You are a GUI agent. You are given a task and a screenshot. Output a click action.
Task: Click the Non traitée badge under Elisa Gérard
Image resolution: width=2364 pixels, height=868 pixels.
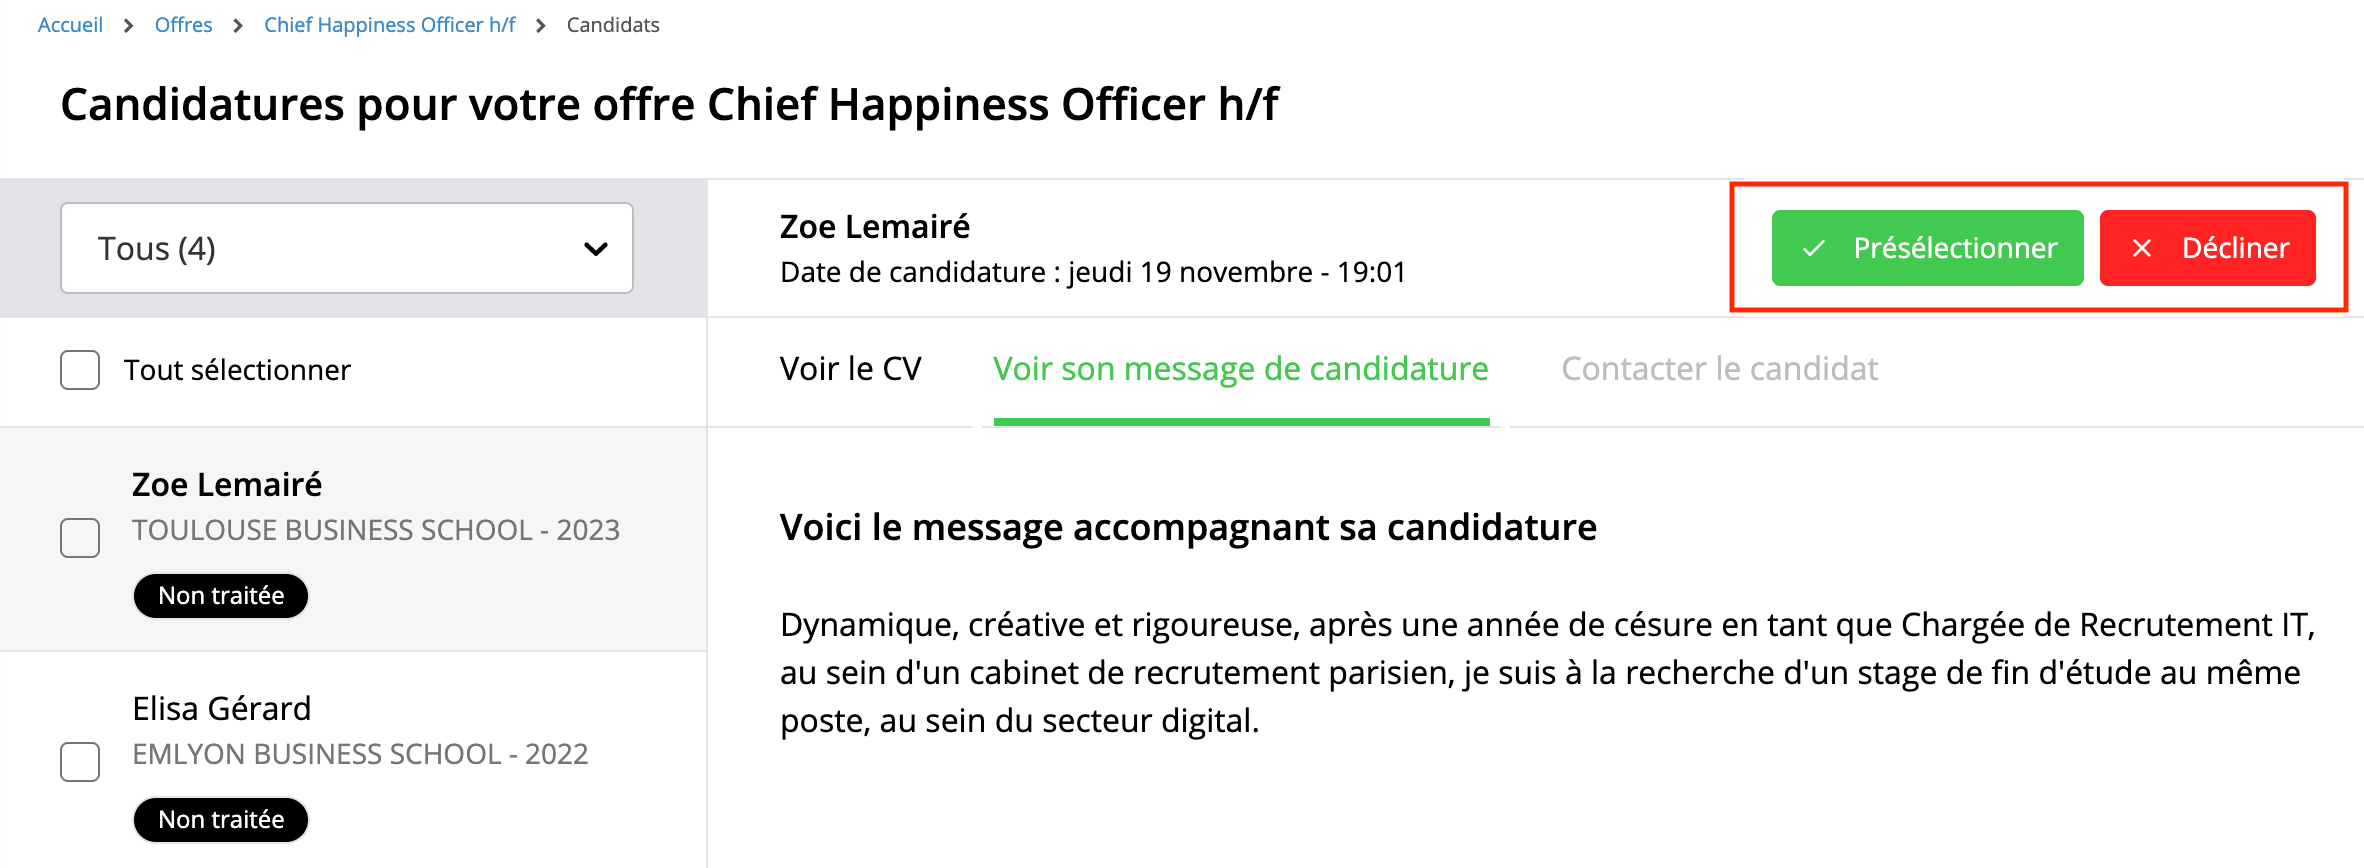pos(220,819)
